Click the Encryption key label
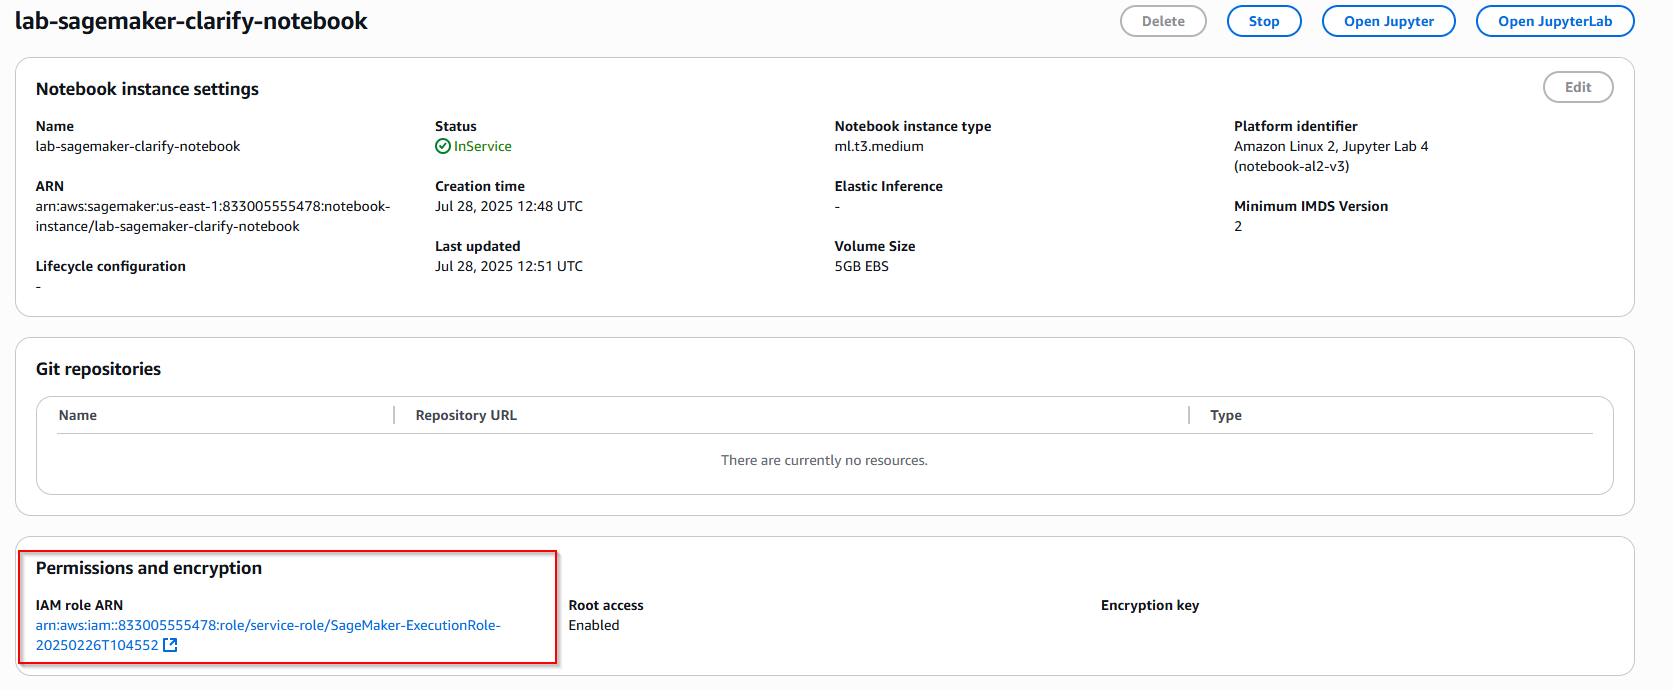 click(1150, 605)
